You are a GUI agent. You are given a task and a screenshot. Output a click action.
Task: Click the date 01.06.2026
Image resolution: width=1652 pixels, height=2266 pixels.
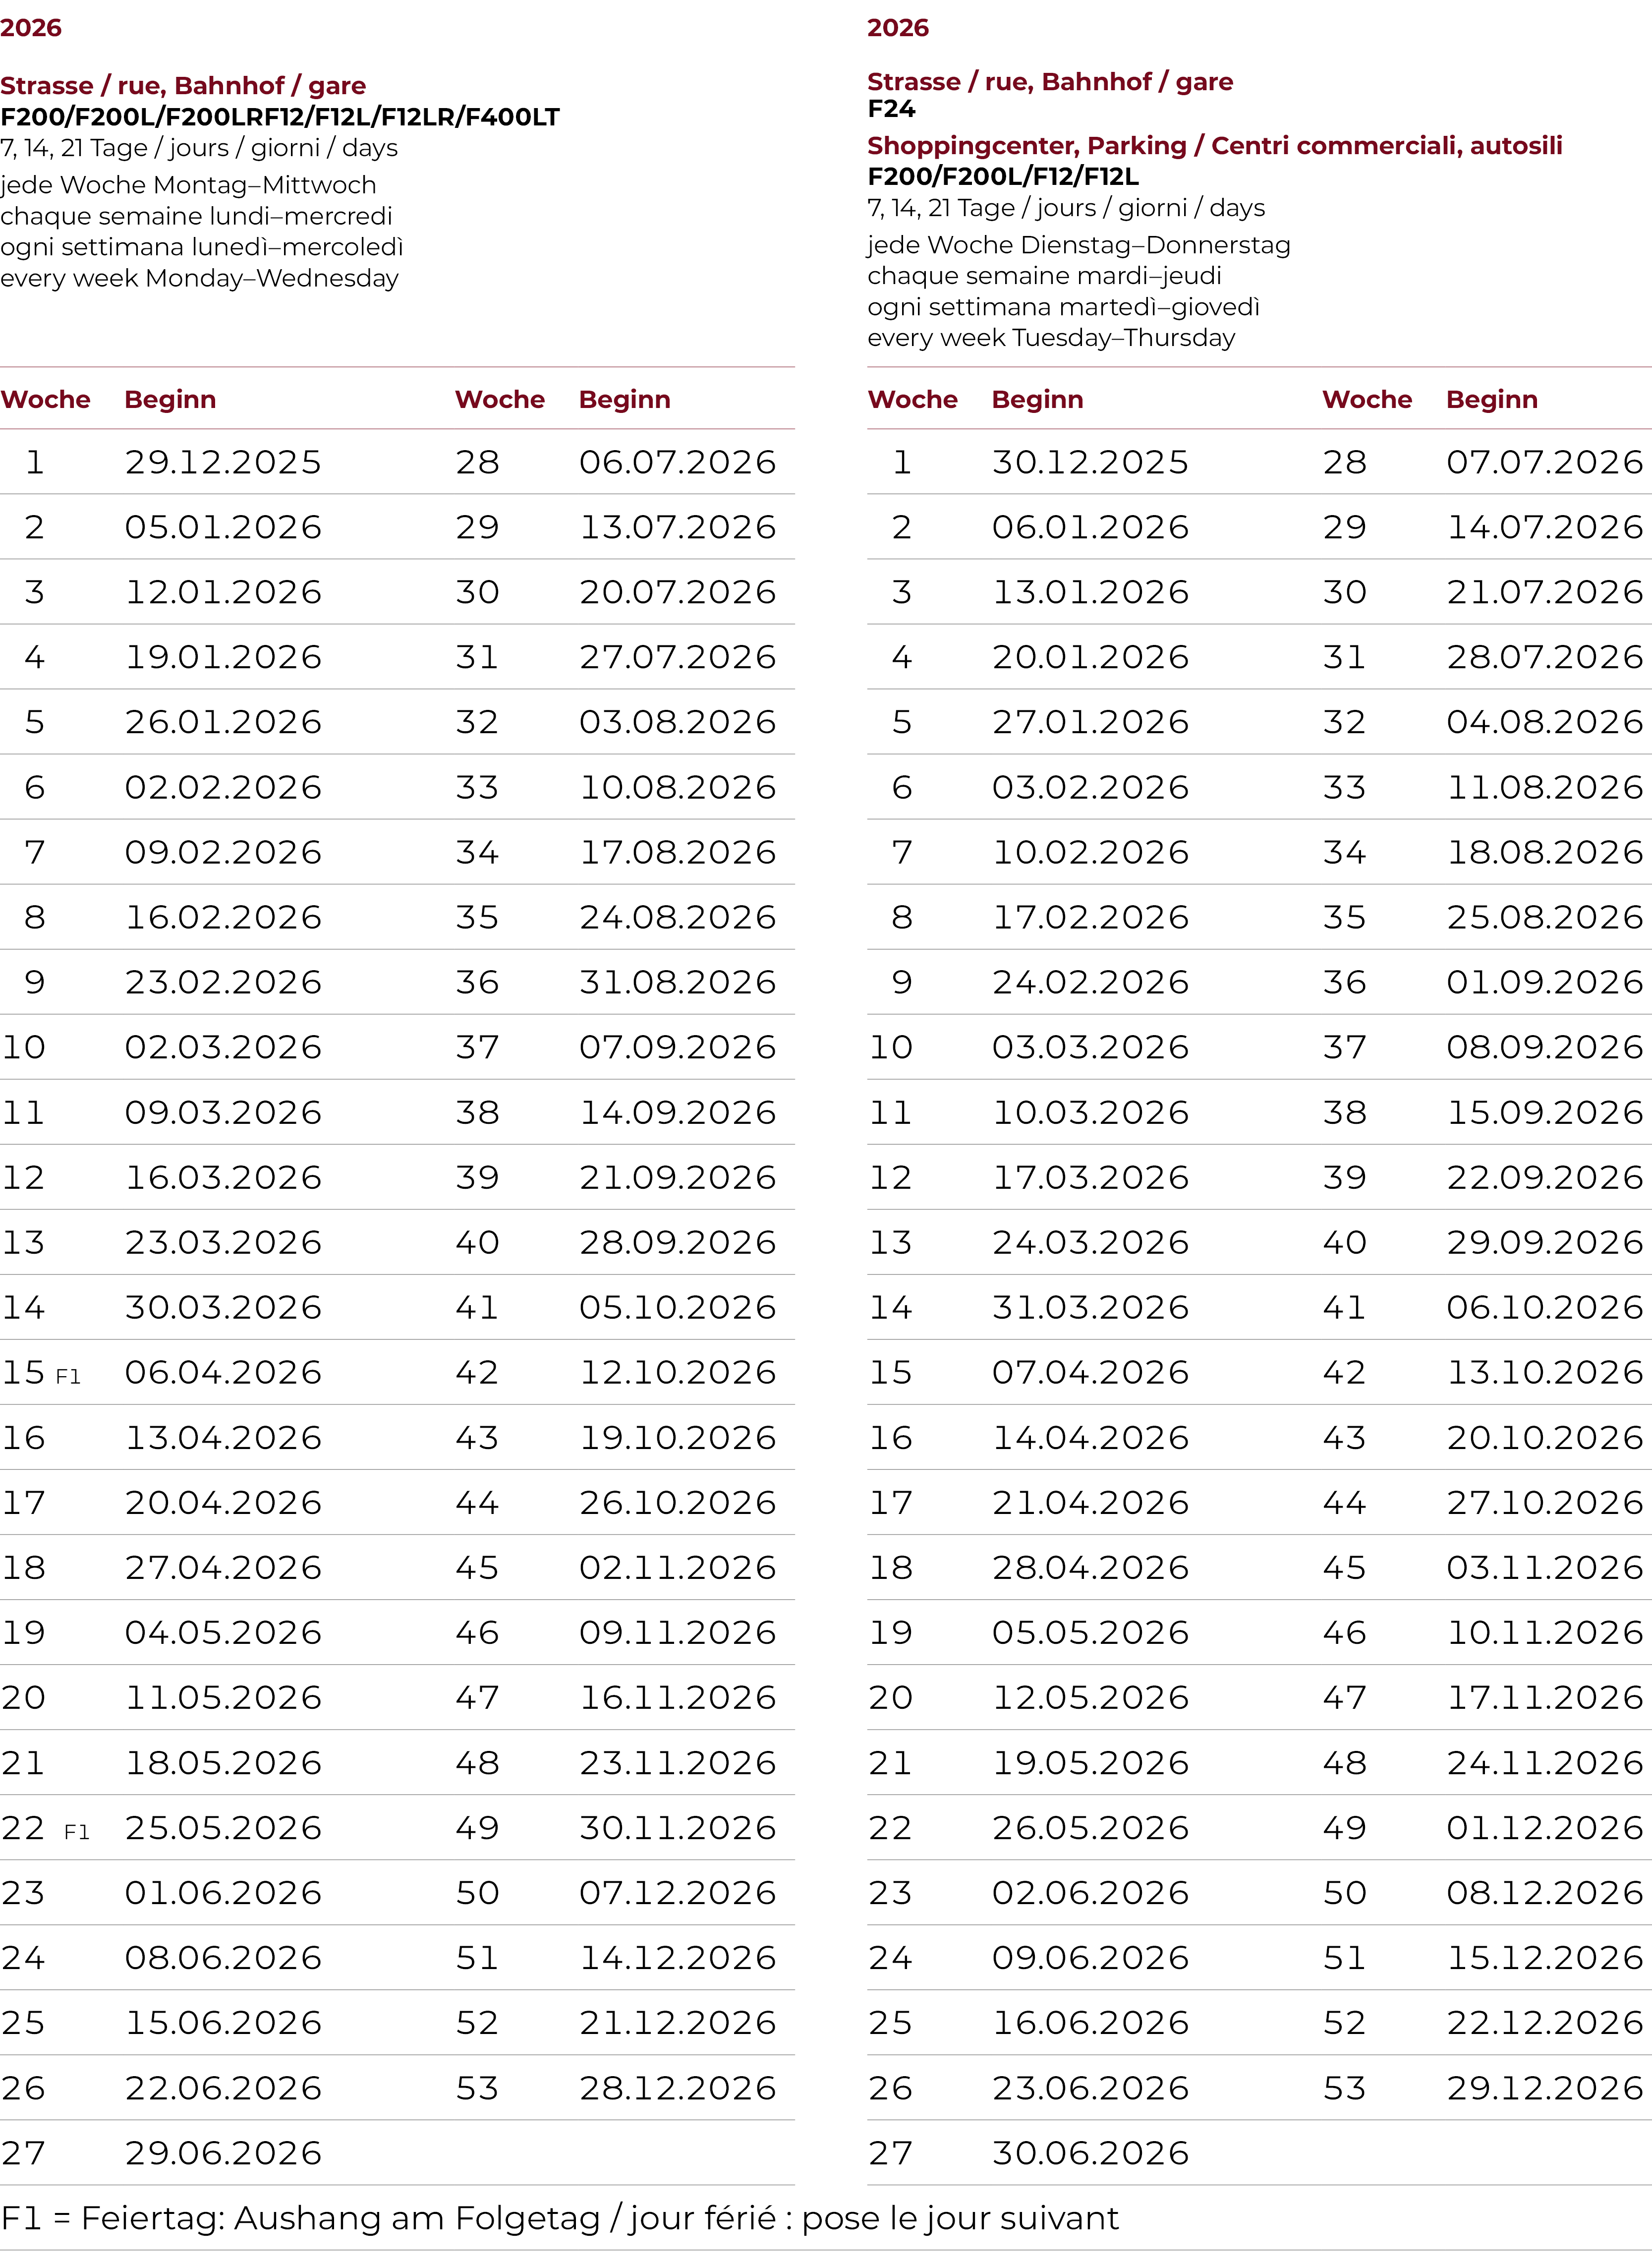pos(223,1892)
